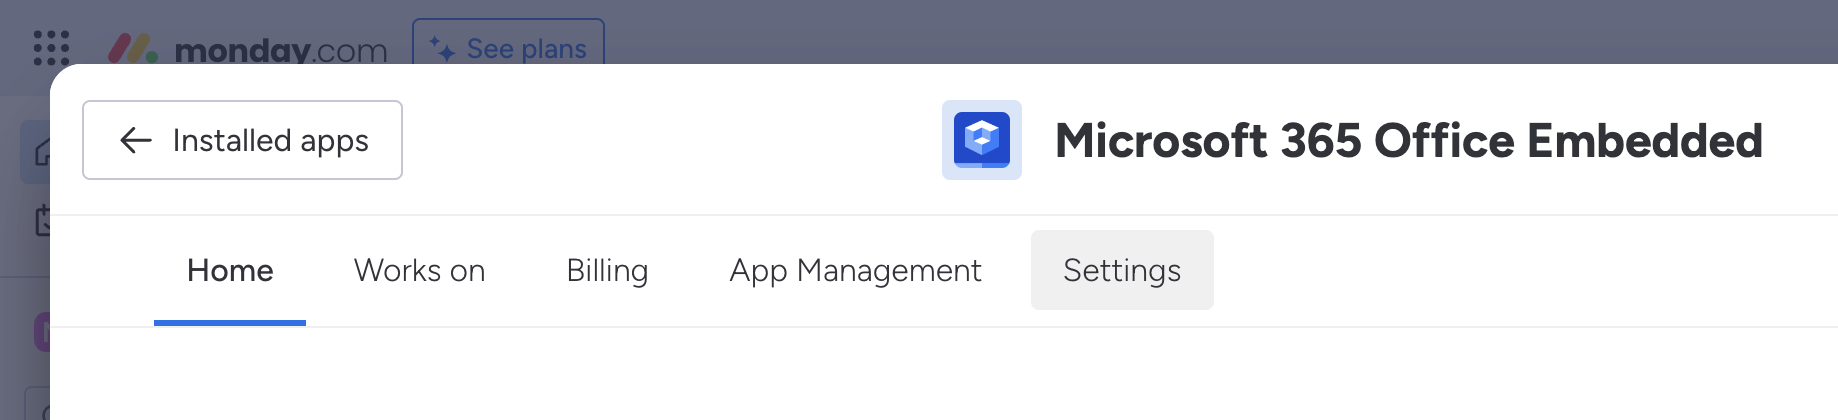Click the sparkle icon on See plans
Screen dimensions: 1838x420
[x=442, y=47]
